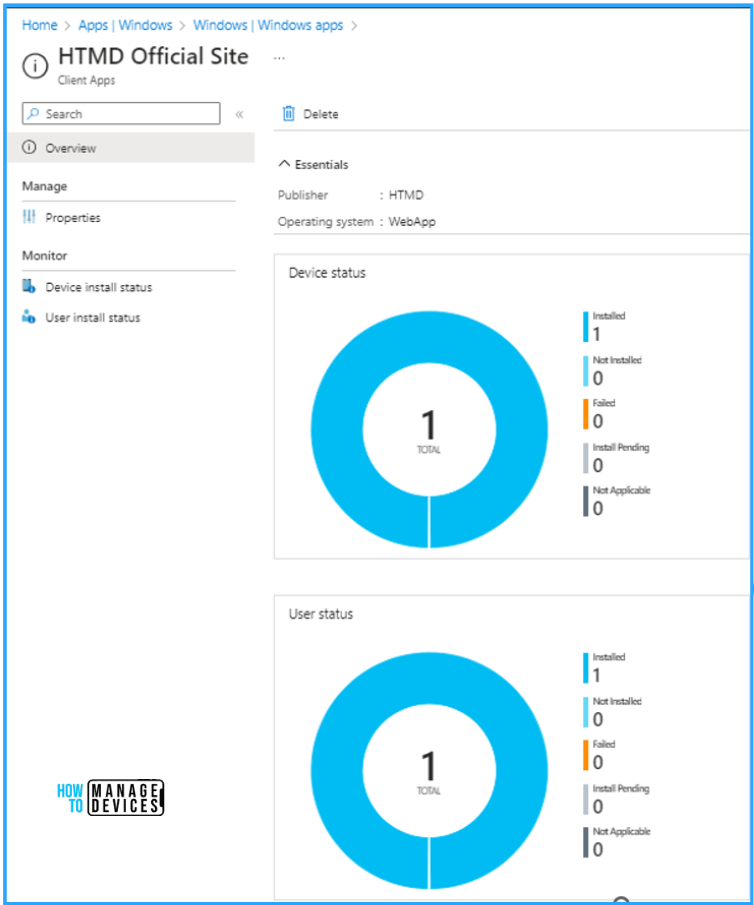Open User install status

click(x=93, y=317)
